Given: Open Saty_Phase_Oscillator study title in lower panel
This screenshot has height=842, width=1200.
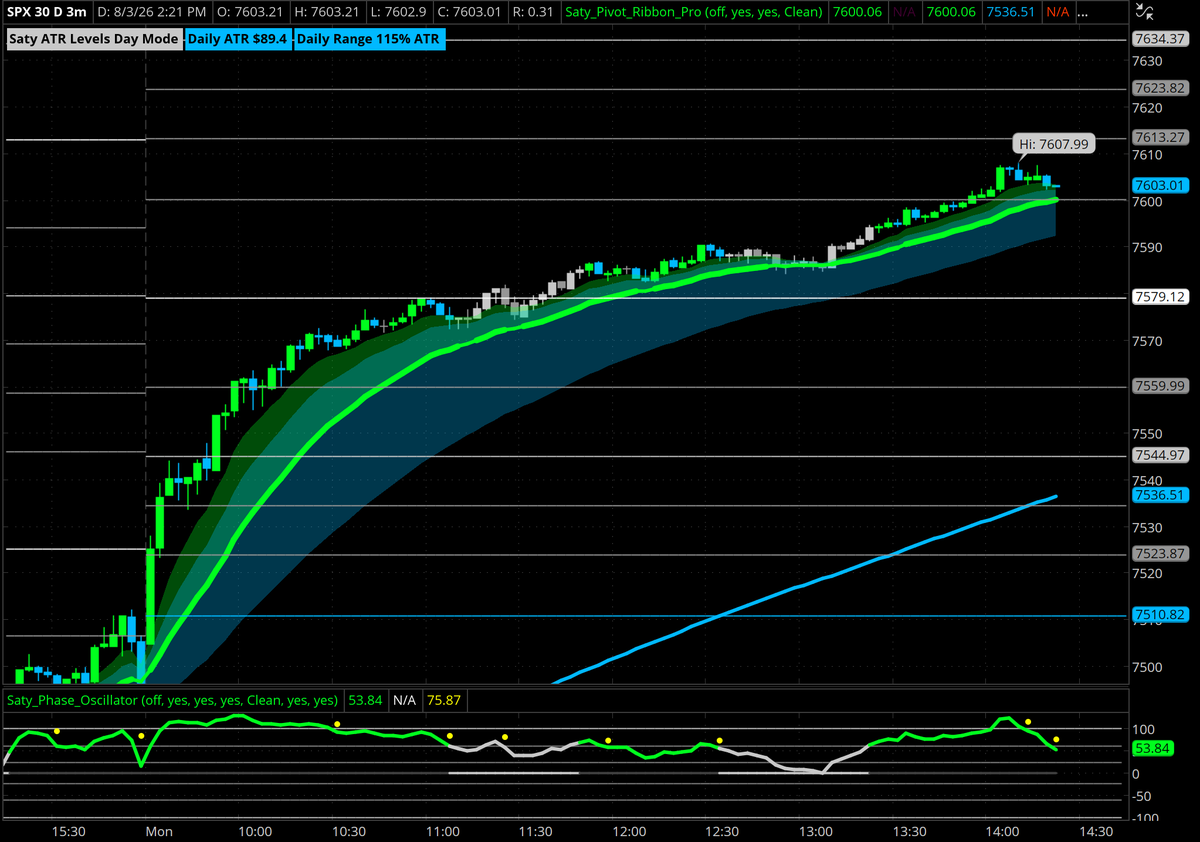Looking at the screenshot, I should pyautogui.click(x=172, y=700).
